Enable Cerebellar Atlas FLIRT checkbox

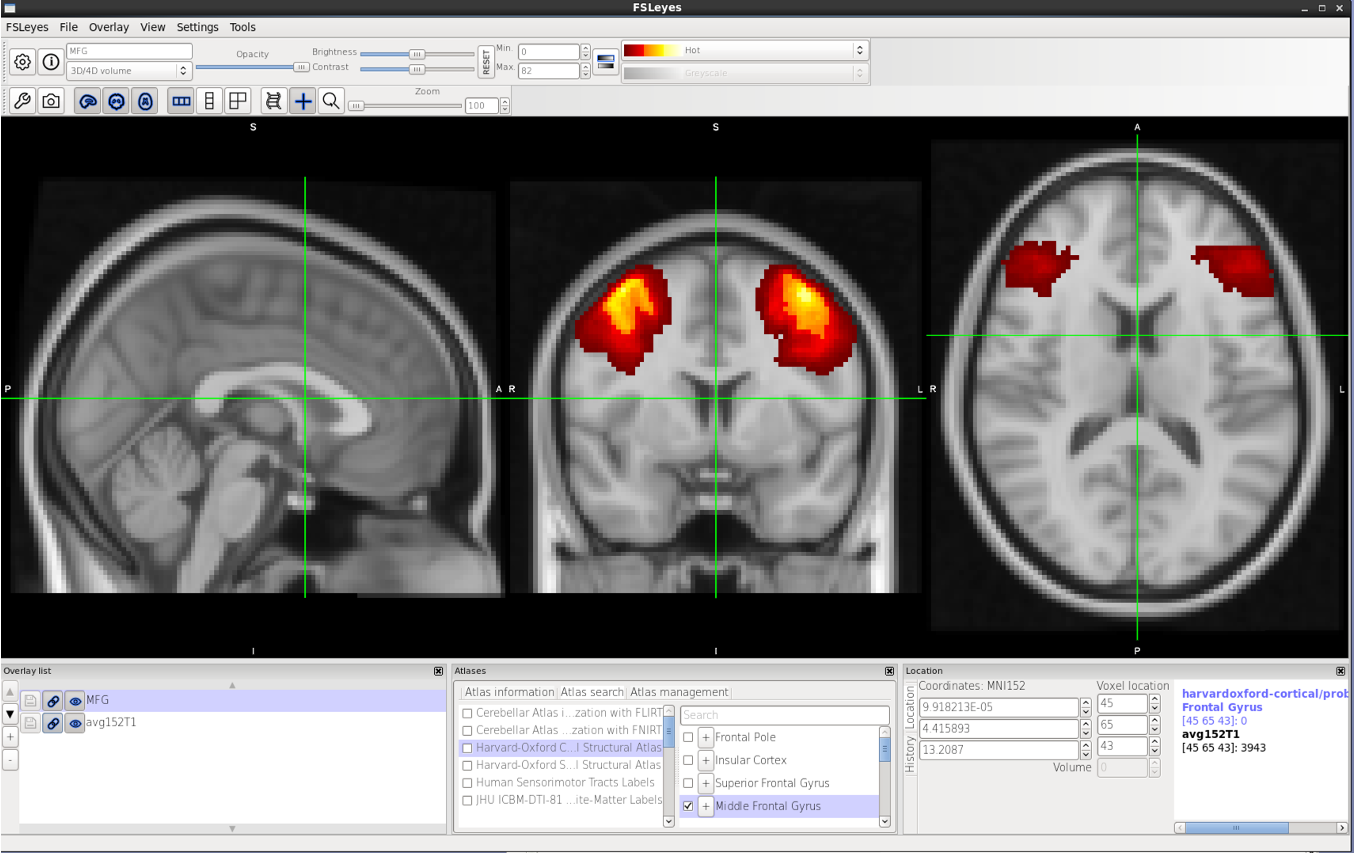pyautogui.click(x=467, y=713)
